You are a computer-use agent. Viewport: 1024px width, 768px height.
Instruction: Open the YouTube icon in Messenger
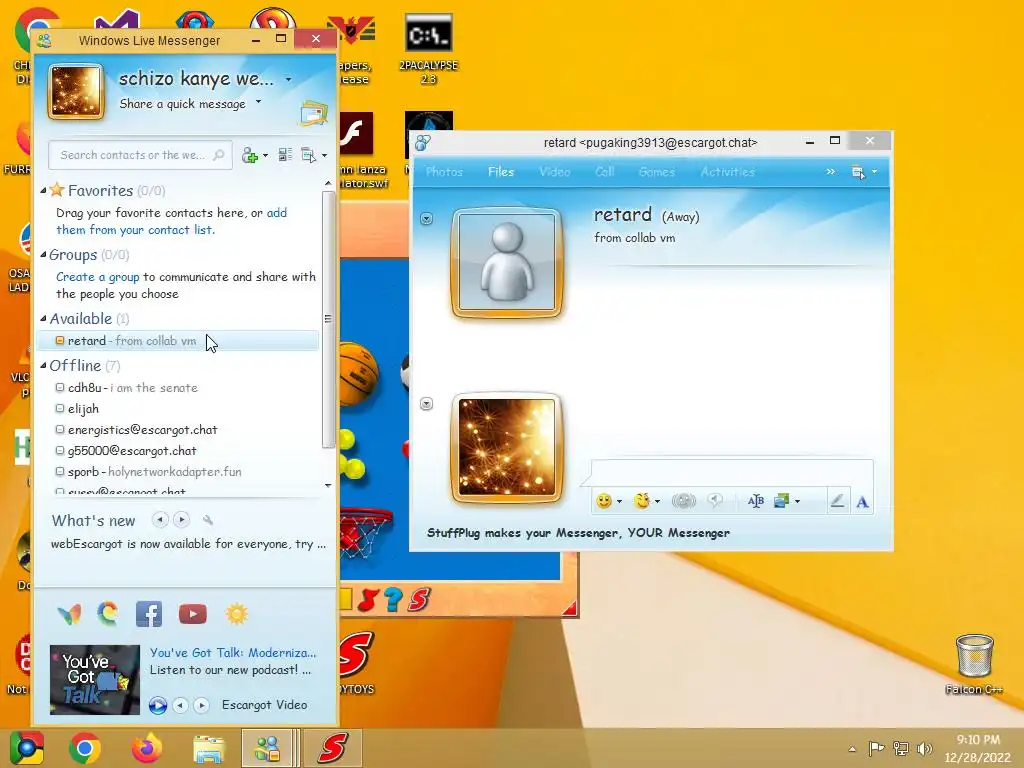tap(193, 615)
